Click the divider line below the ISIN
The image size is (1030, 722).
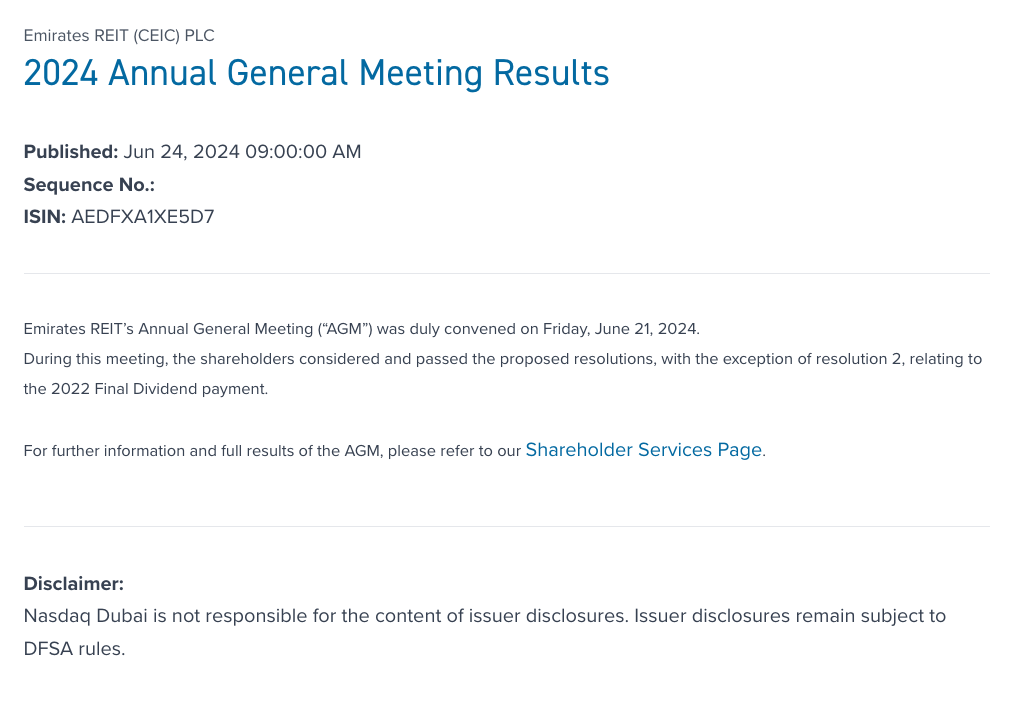click(506, 273)
